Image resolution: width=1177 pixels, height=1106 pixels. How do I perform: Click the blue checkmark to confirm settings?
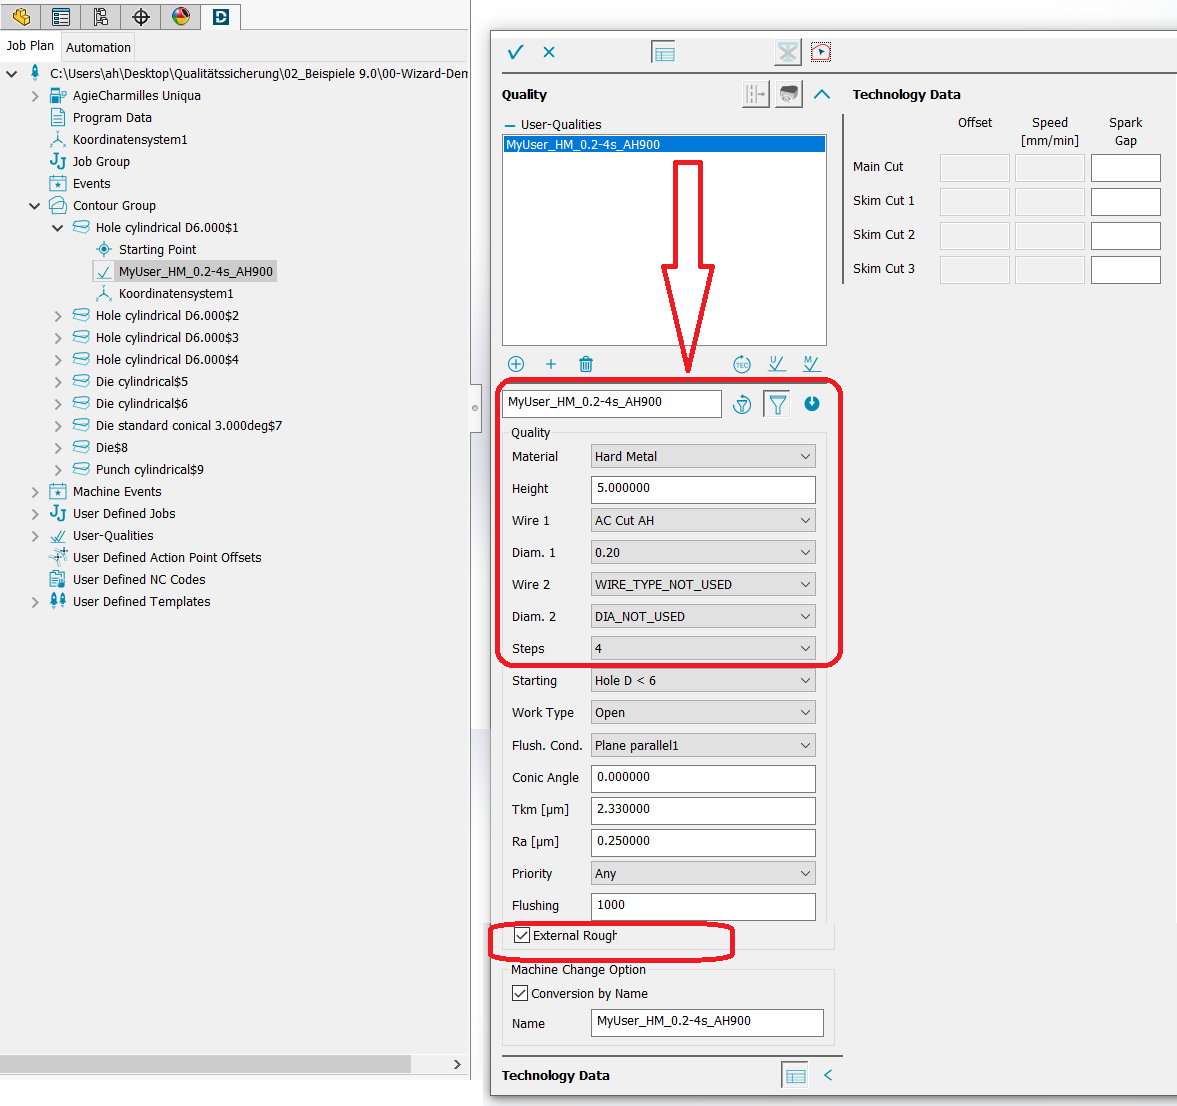point(516,52)
